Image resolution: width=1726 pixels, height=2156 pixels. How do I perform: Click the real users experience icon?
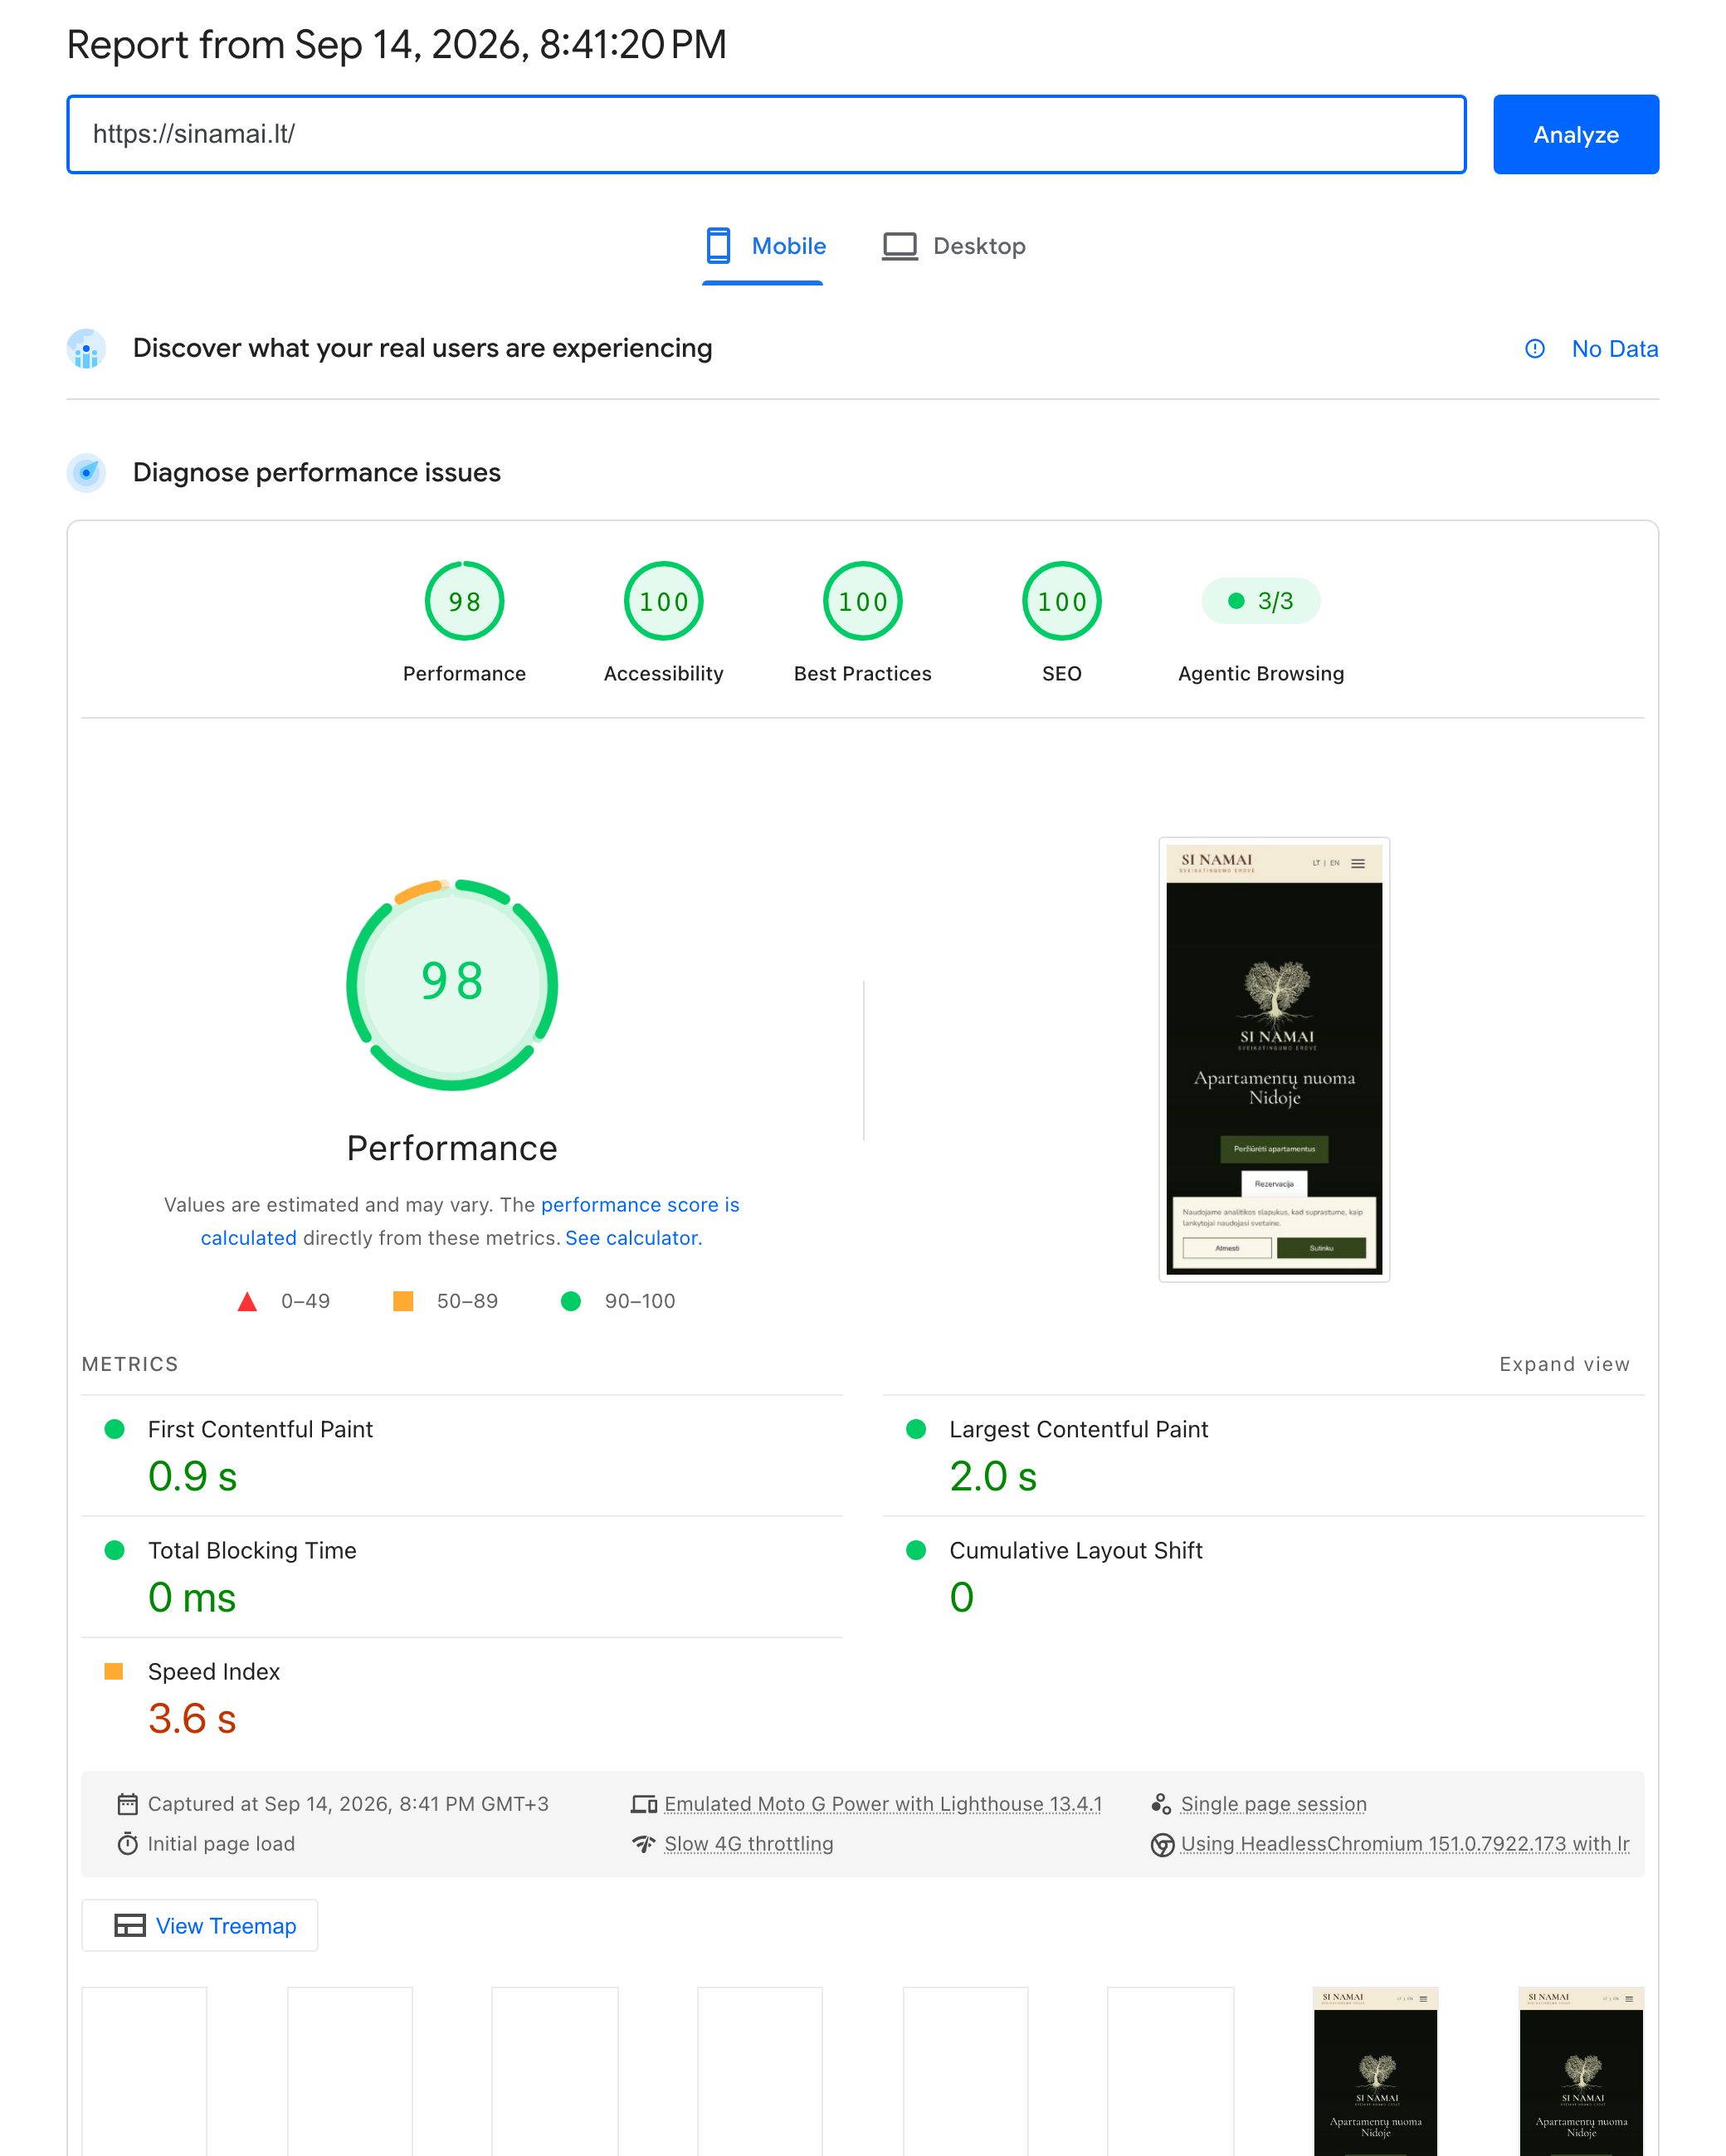tap(87, 349)
